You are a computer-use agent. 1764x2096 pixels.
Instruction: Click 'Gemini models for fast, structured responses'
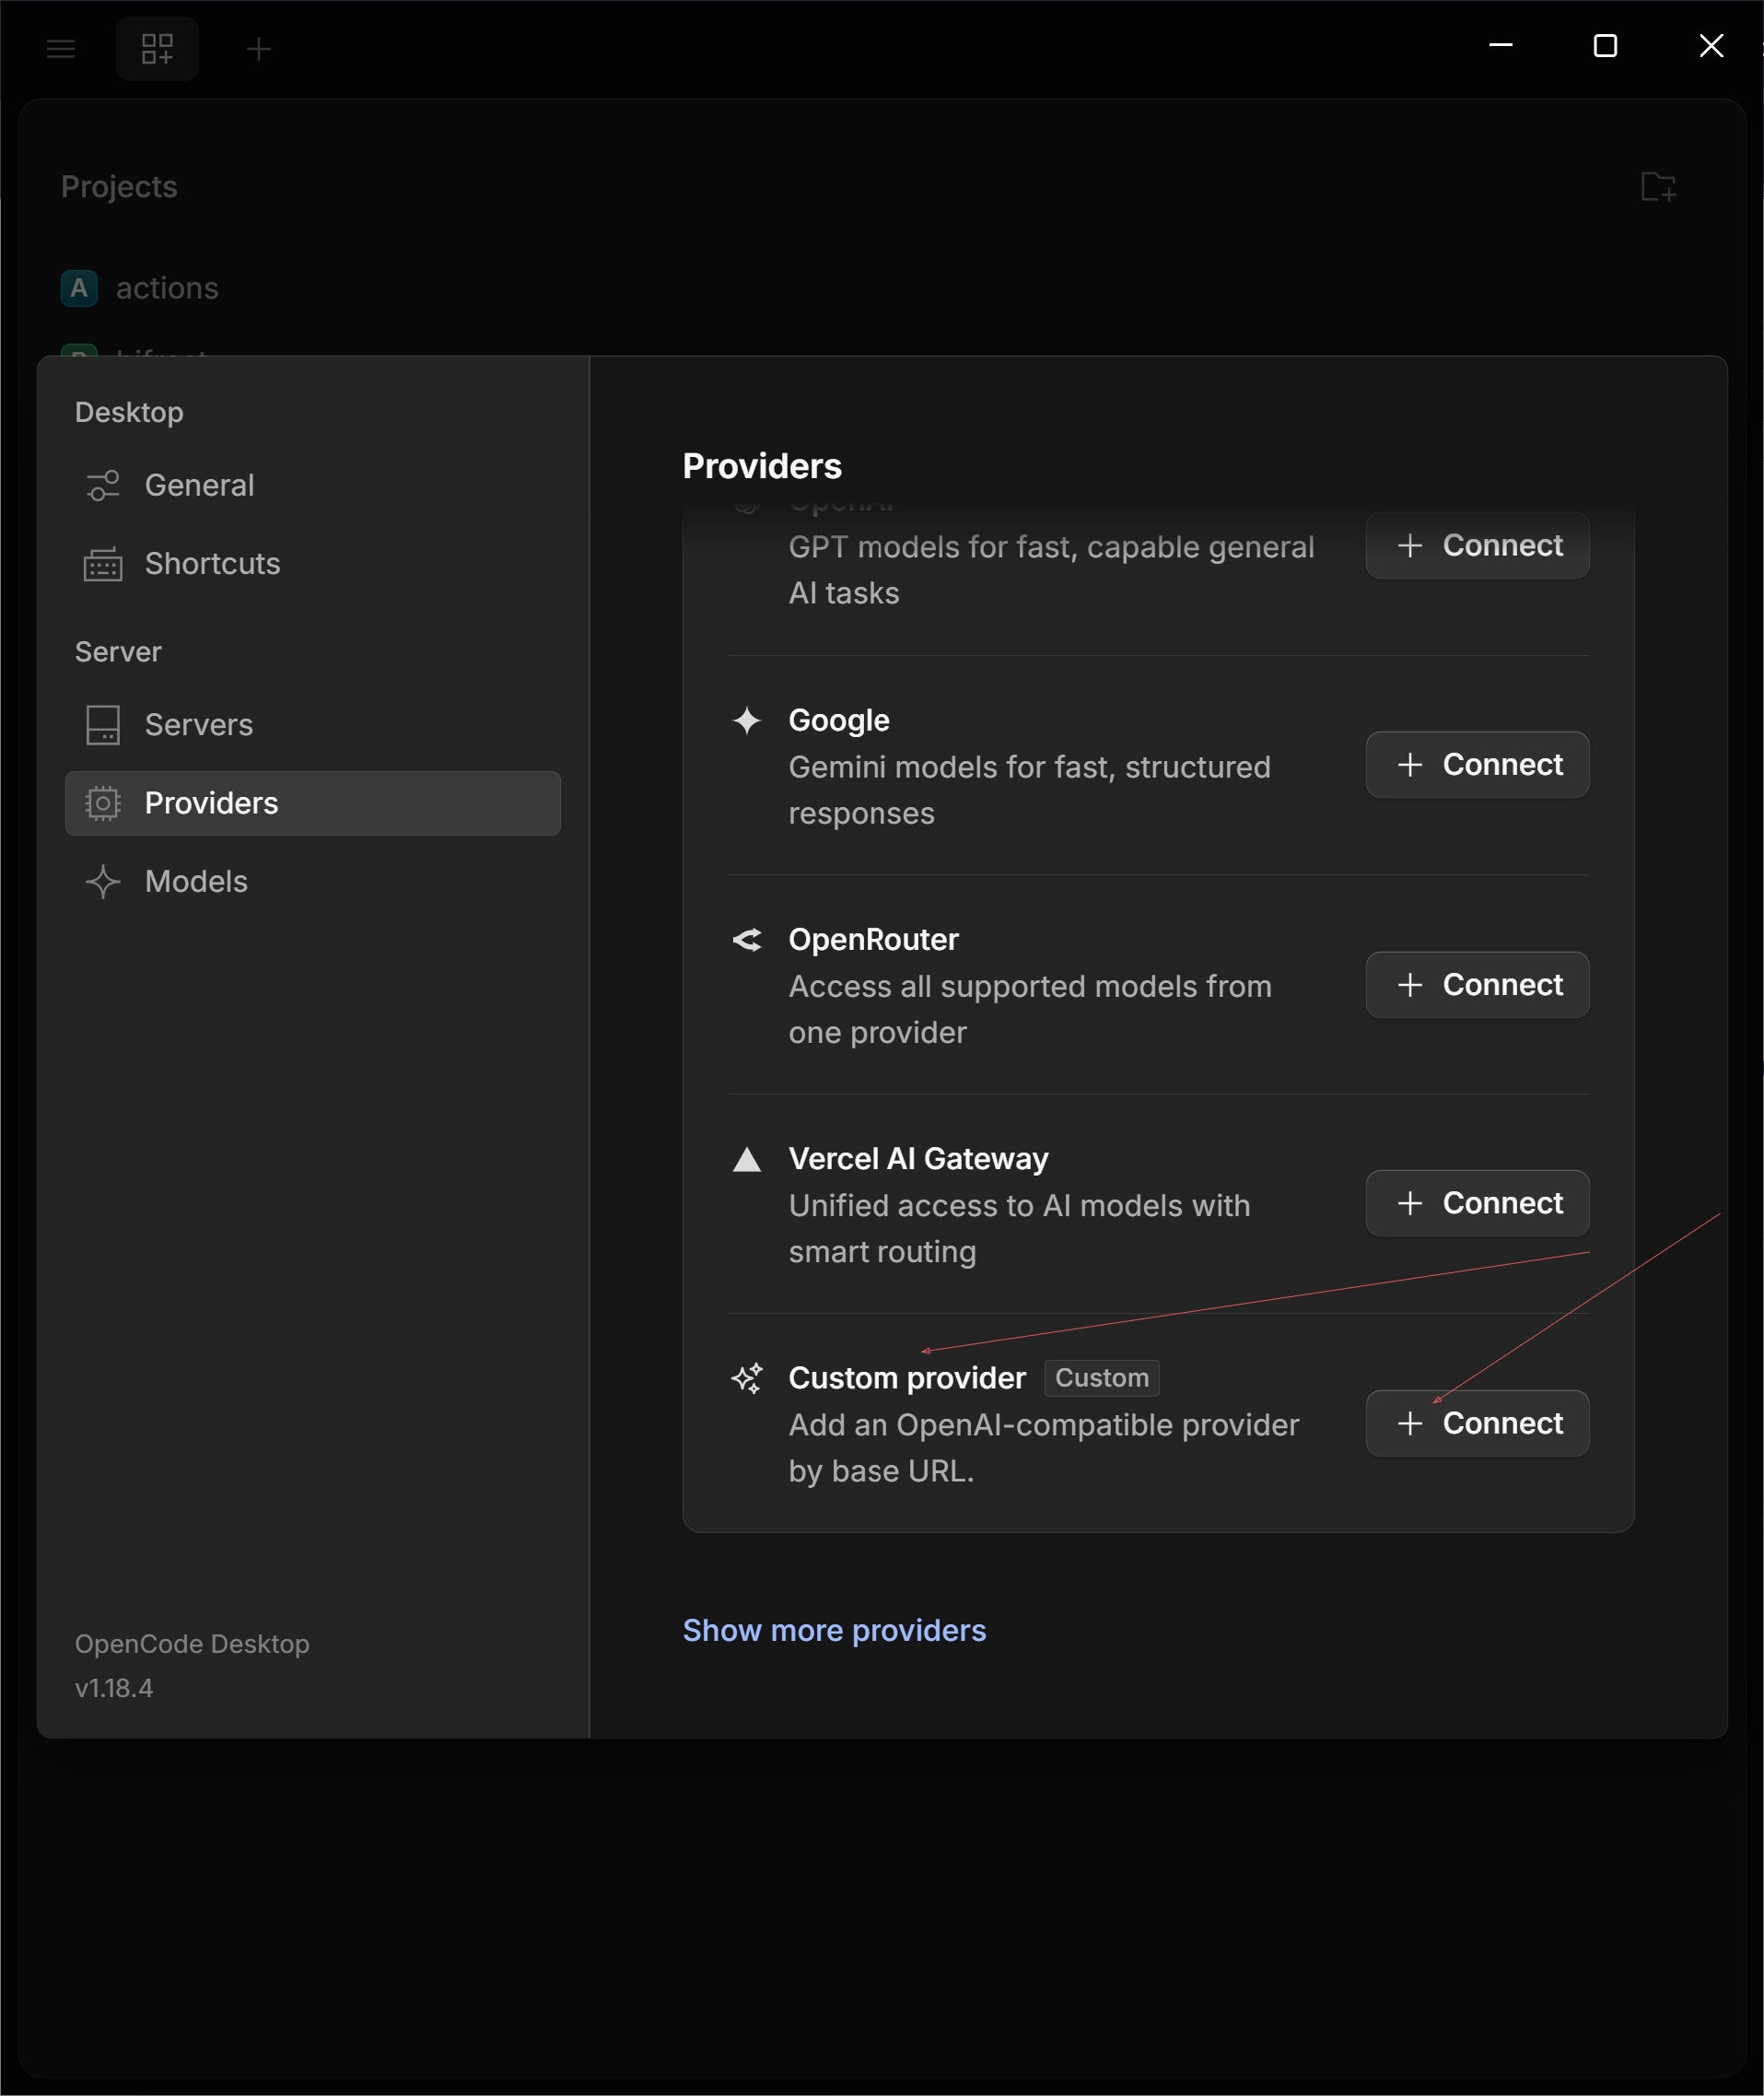pyautogui.click(x=1030, y=790)
